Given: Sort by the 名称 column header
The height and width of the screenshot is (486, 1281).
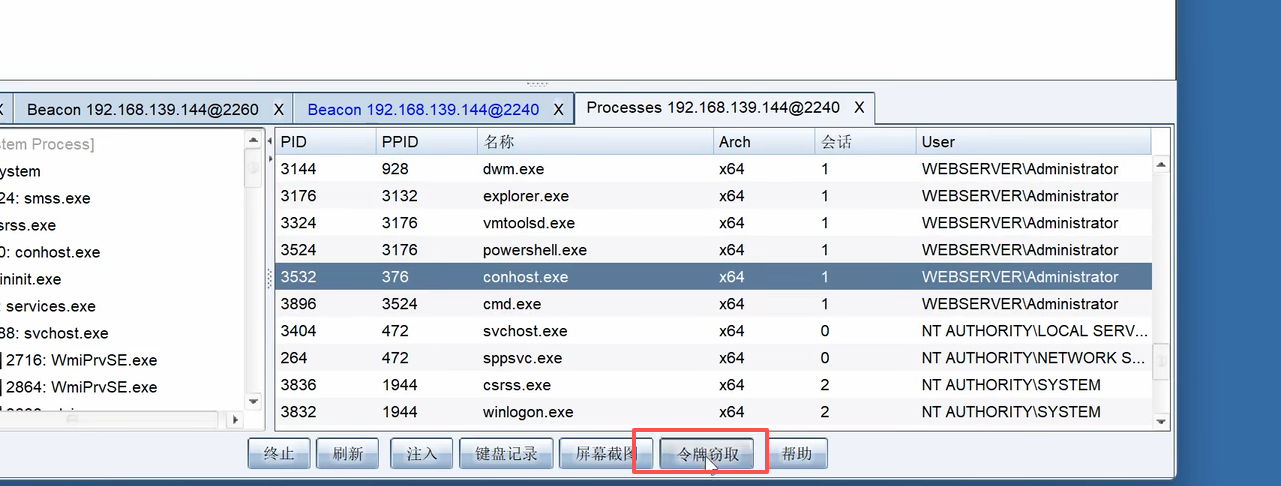Looking at the screenshot, I should pyautogui.click(x=595, y=142).
